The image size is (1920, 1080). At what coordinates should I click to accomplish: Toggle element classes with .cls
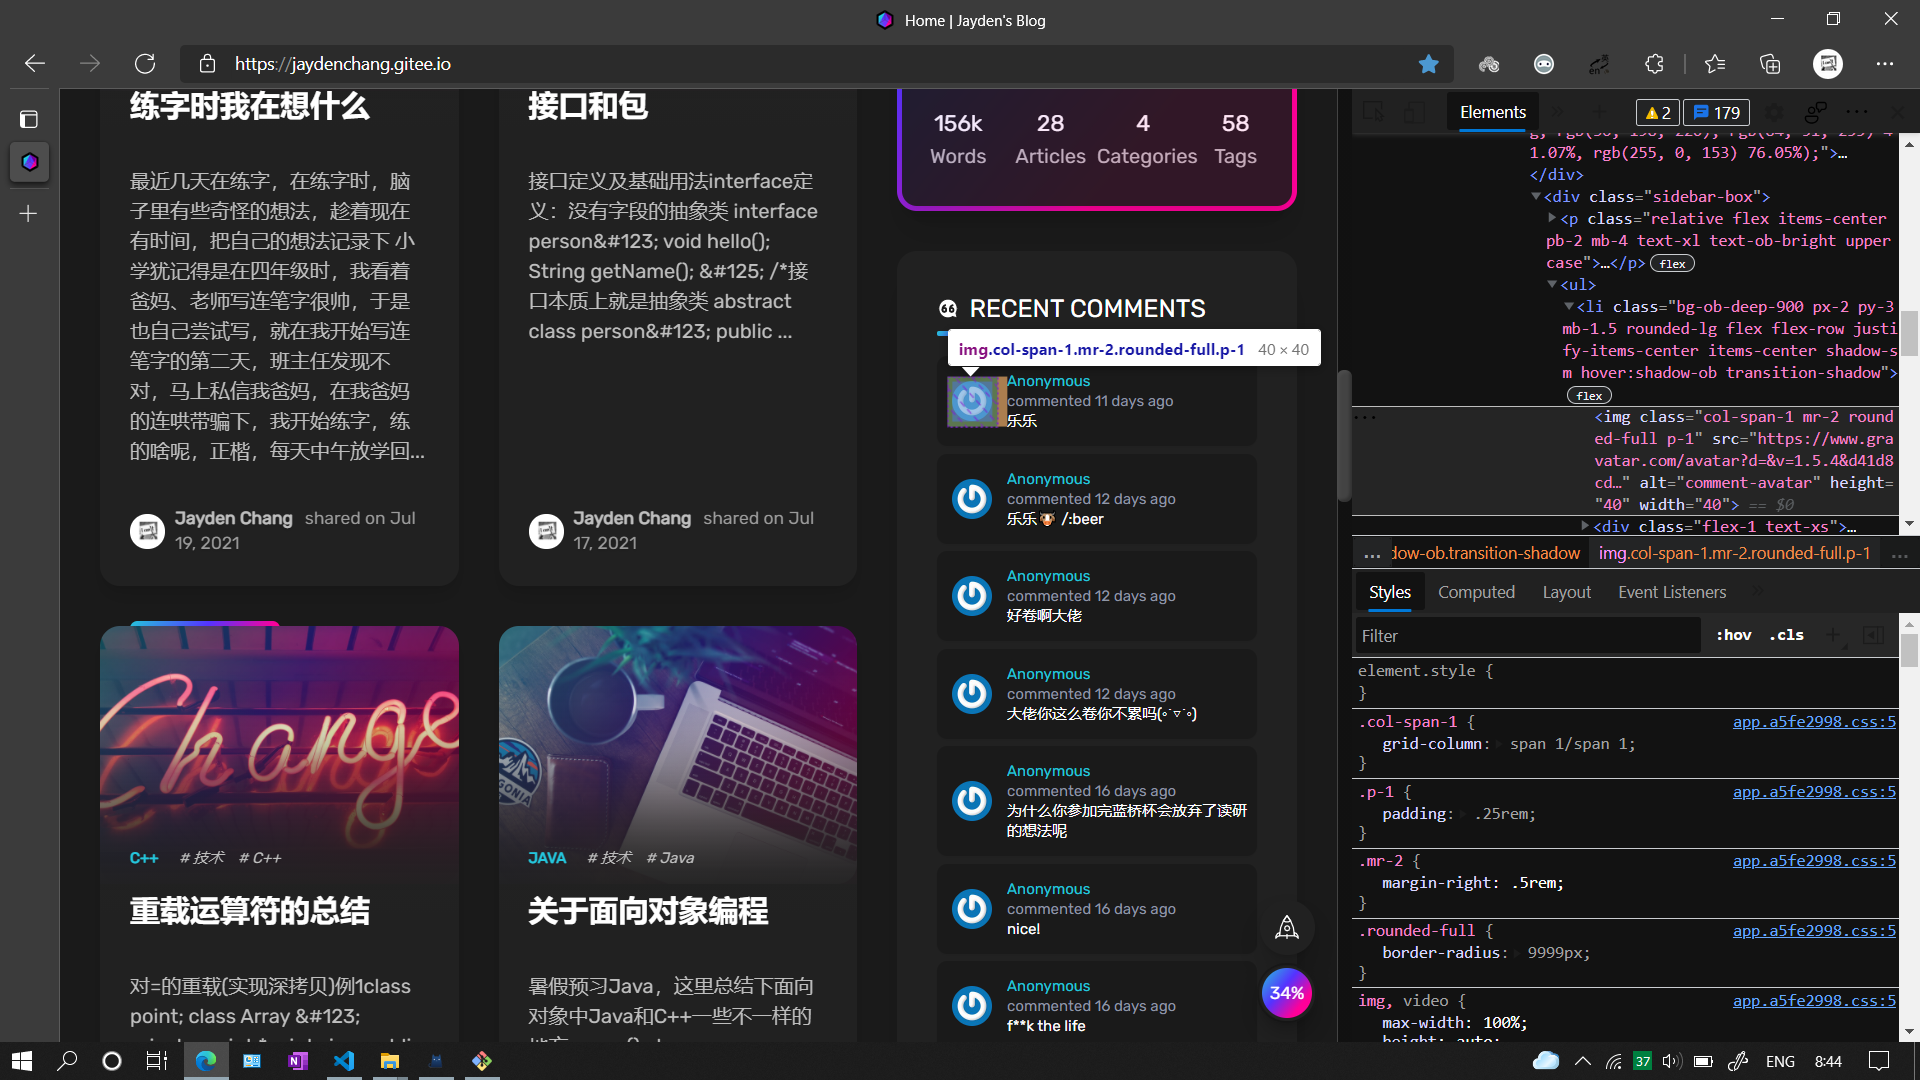point(1786,635)
